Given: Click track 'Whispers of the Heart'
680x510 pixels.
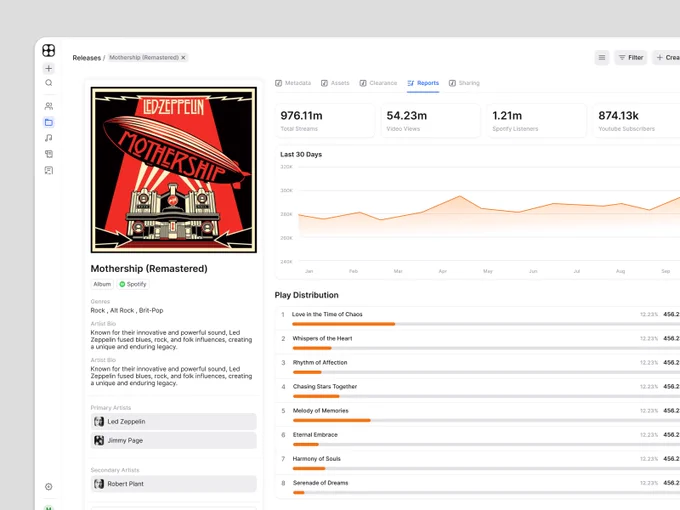Looking at the screenshot, I should click(322, 338).
